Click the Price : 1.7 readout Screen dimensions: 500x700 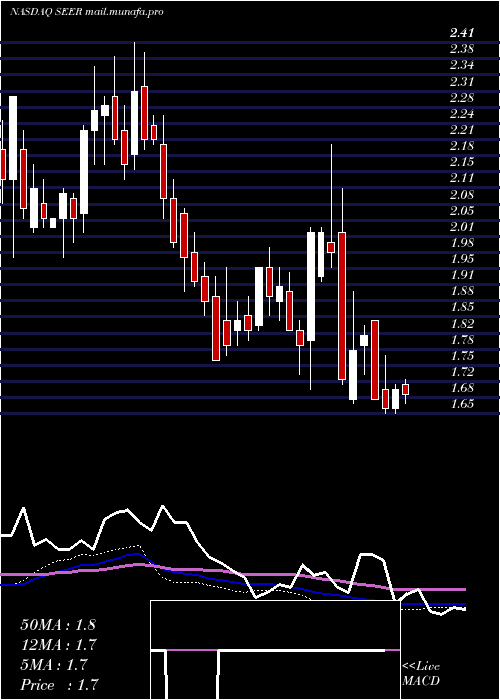coord(58,685)
